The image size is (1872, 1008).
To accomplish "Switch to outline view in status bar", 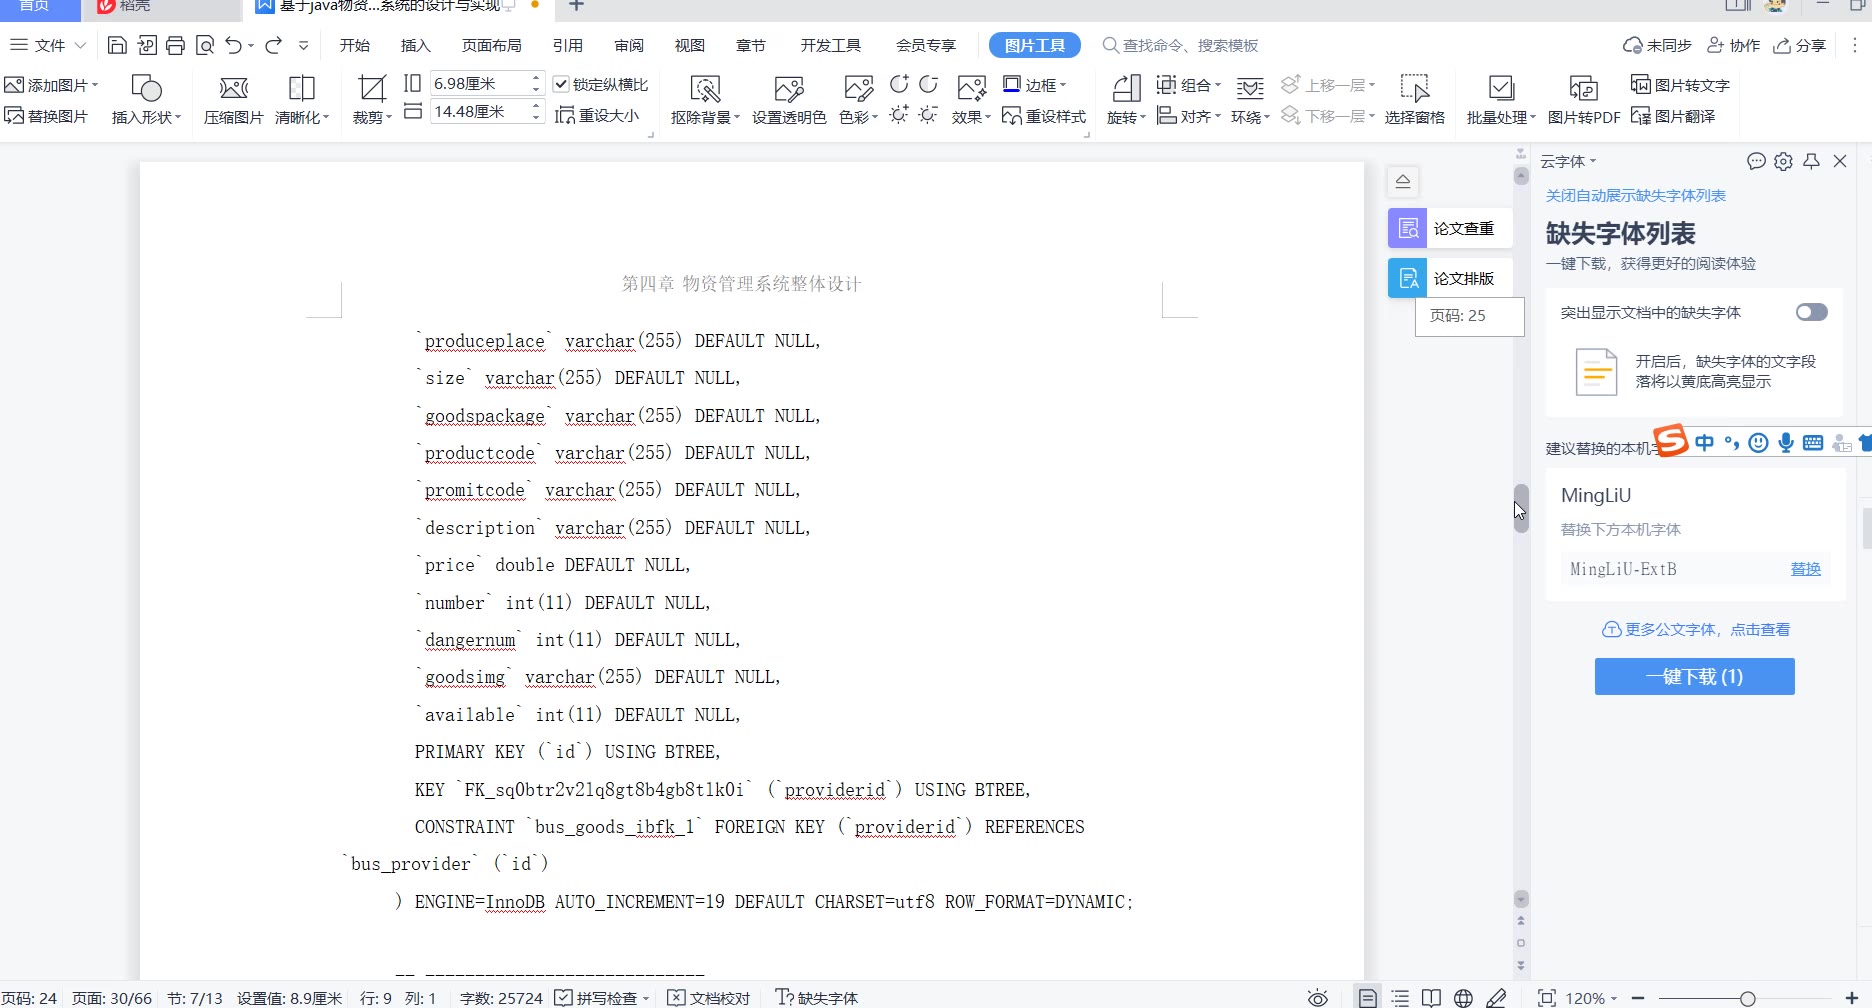I will [1400, 998].
